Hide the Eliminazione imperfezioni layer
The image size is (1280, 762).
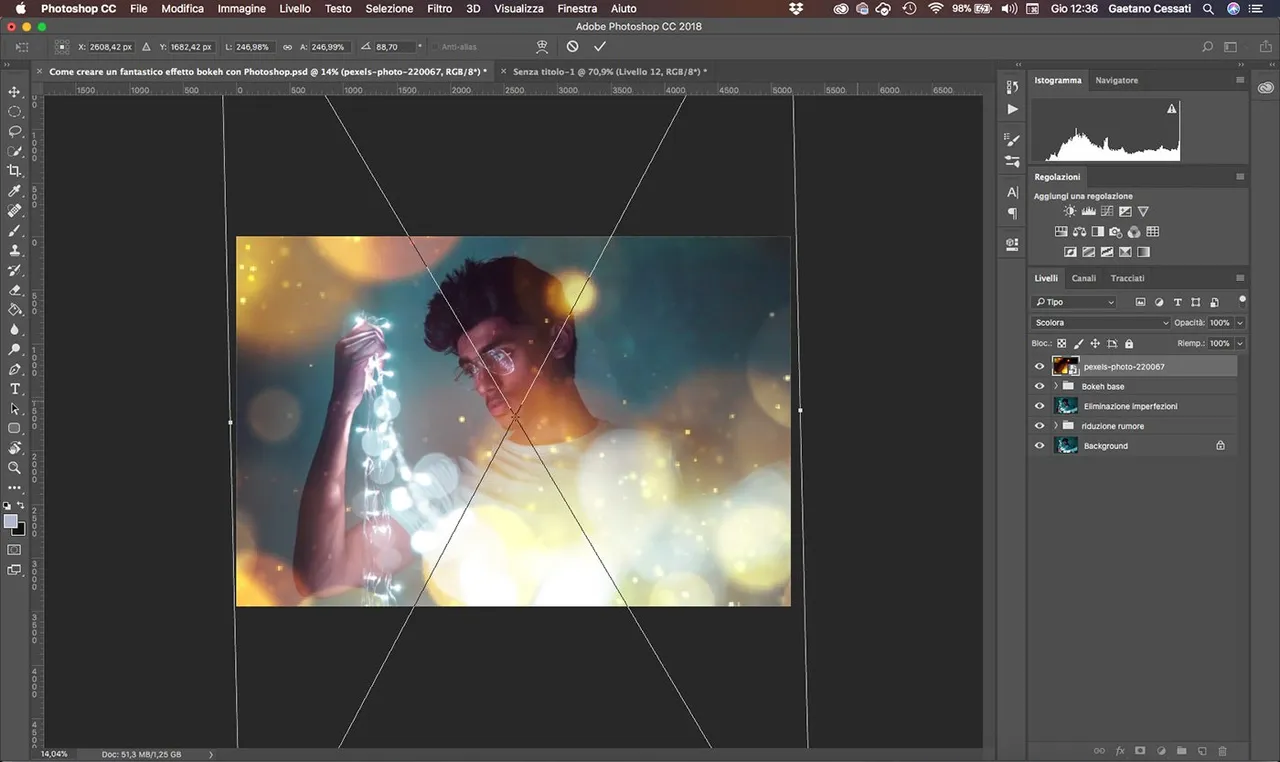coord(1039,406)
